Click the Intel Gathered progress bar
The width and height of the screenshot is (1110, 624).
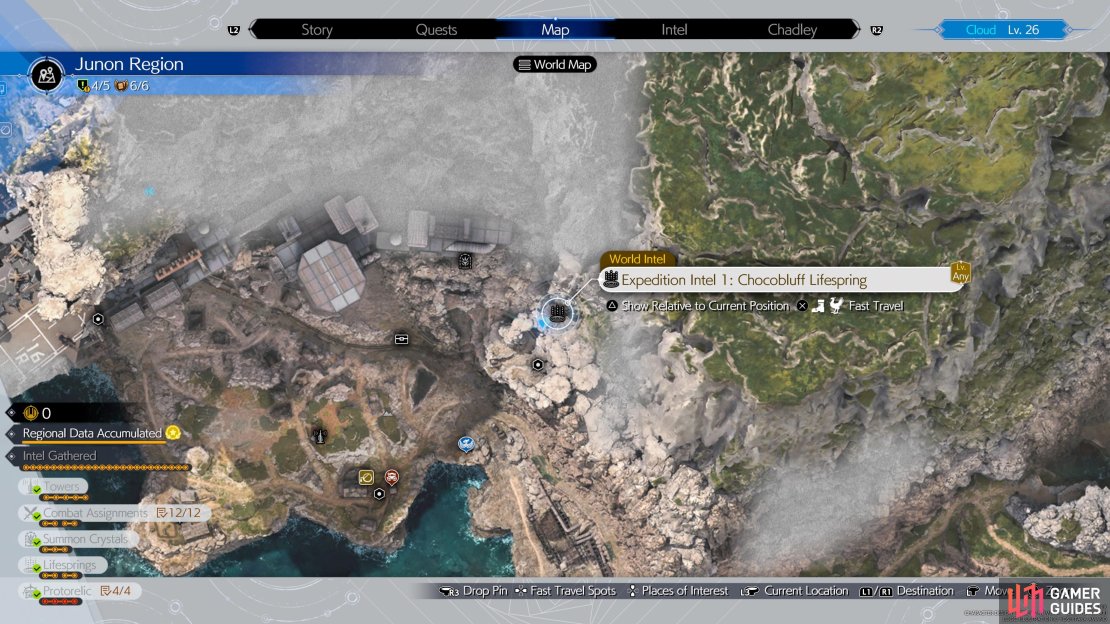click(x=106, y=467)
